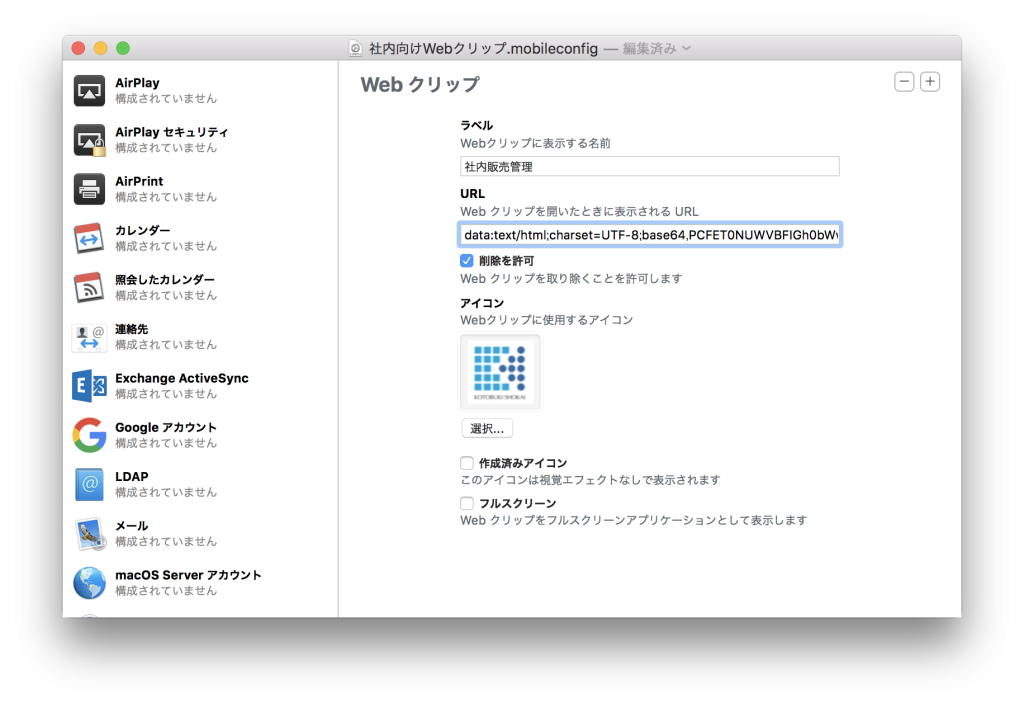This screenshot has width=1024, height=707.
Task: Select カレンダー label in sidebar
Action: (142, 230)
